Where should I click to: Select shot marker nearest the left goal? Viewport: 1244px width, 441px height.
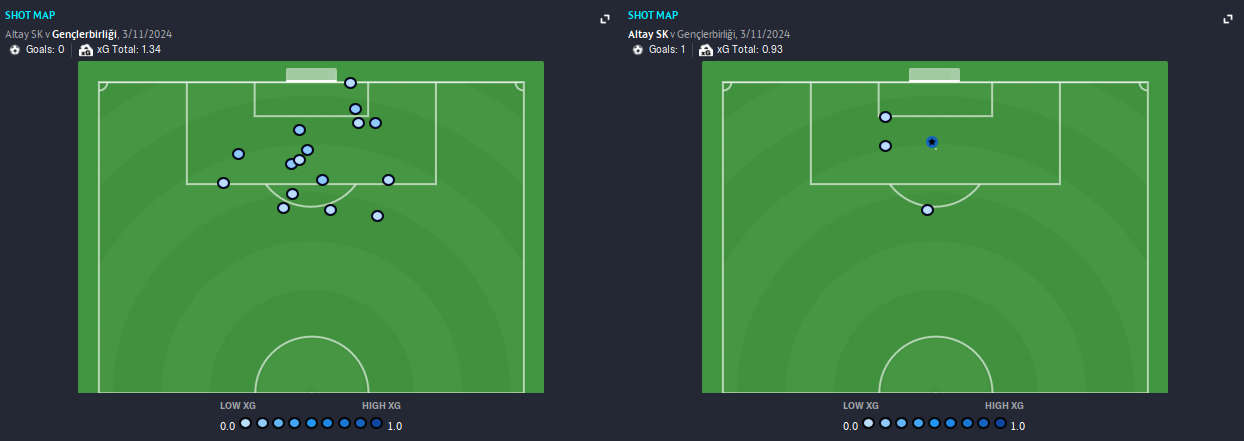coord(350,83)
